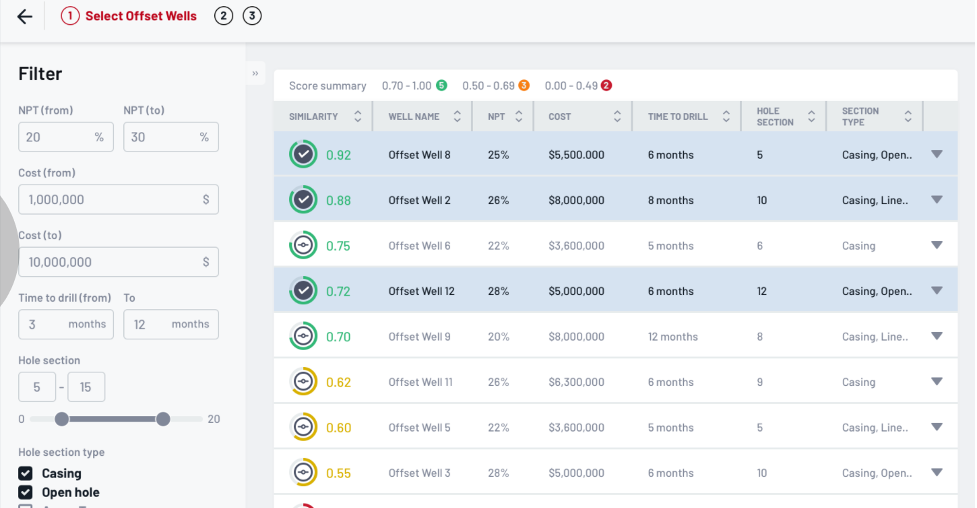Click the Offset Well 9 name
Screen dimensions: 977x508
(419, 337)
